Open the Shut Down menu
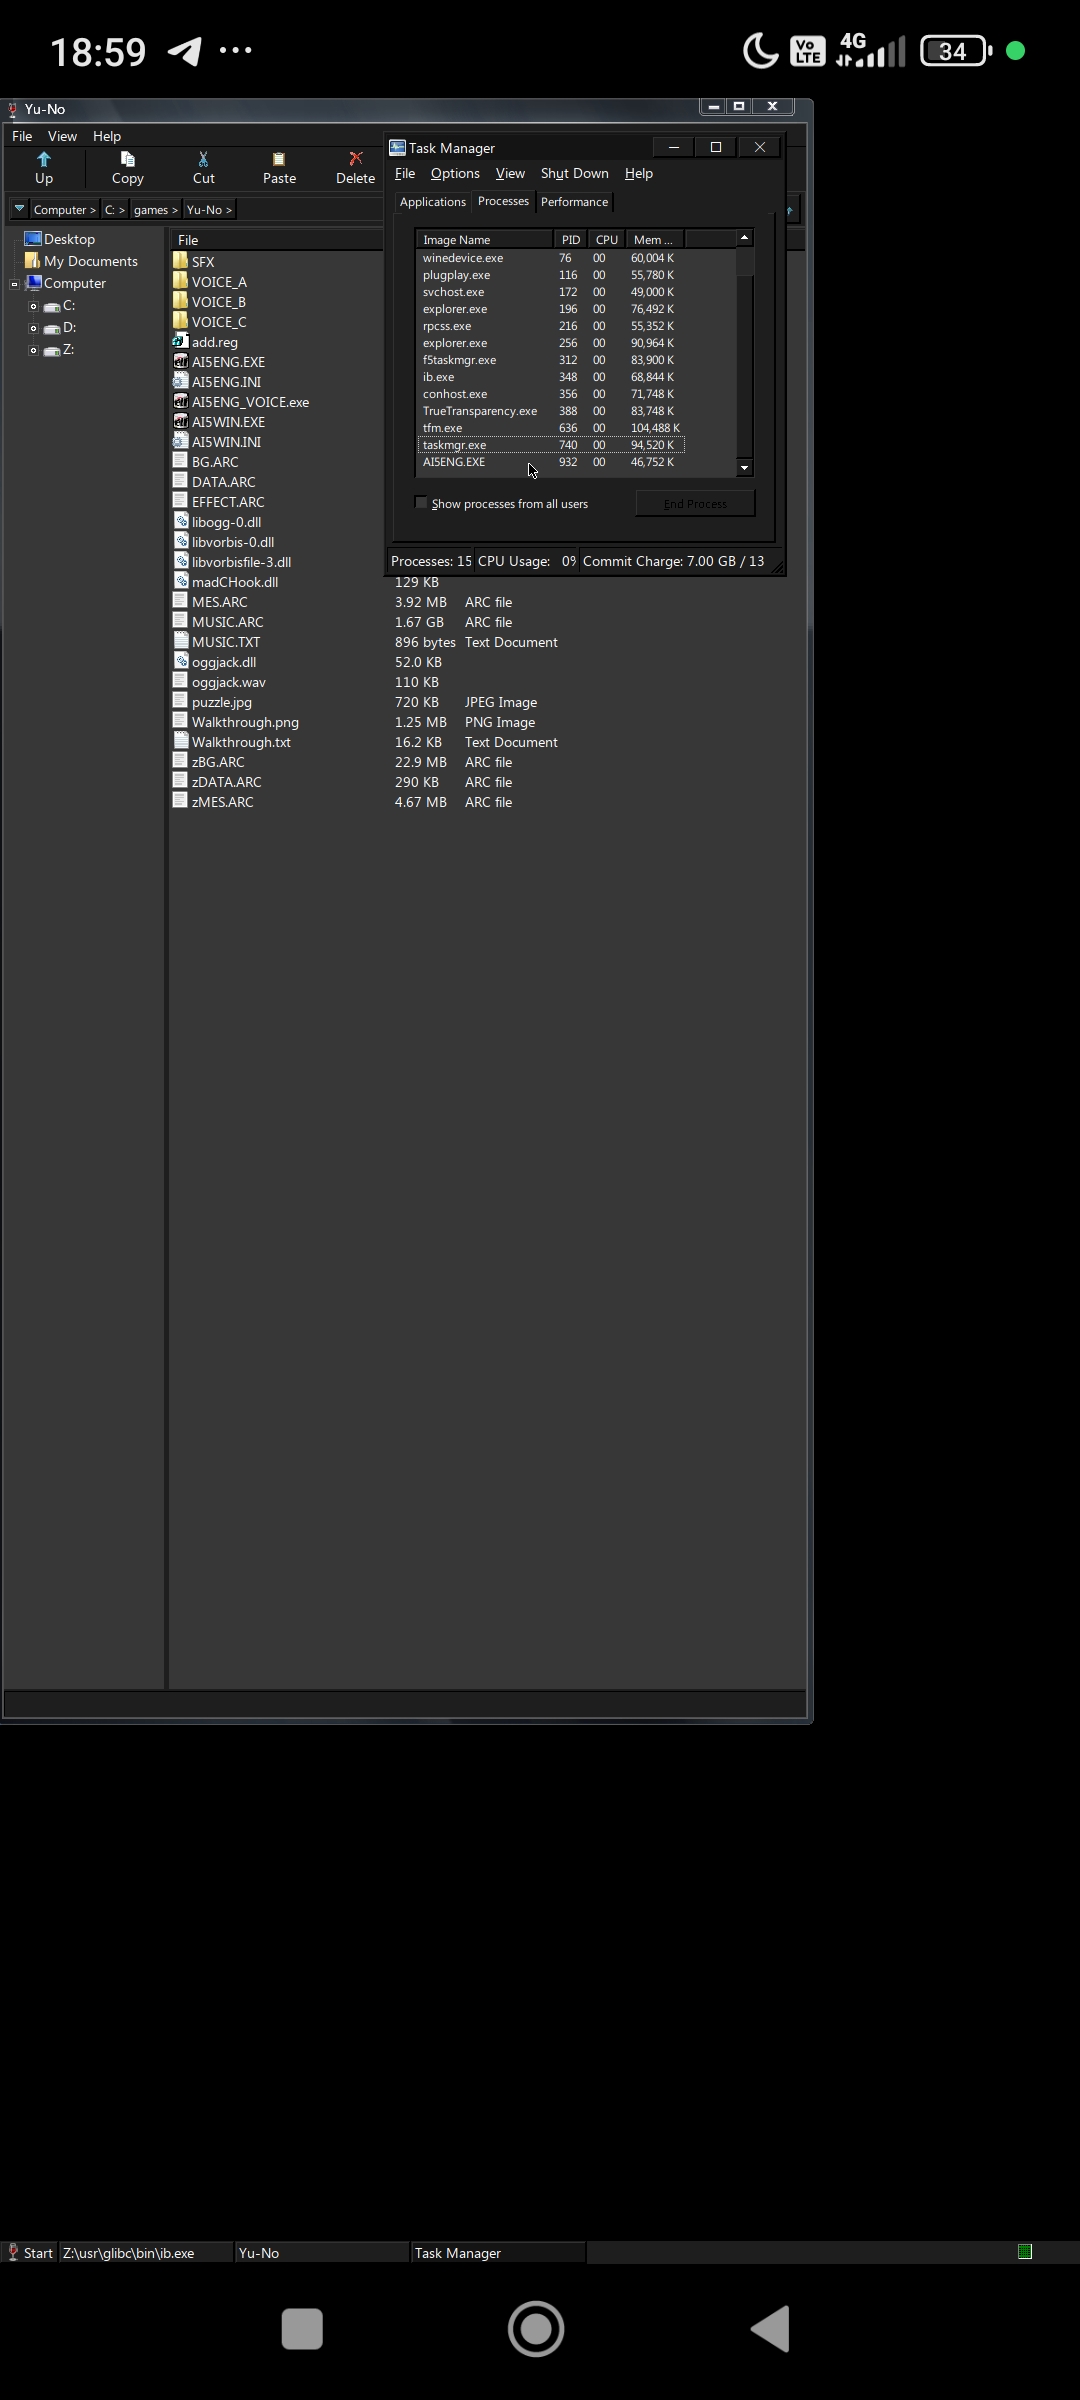The image size is (1080, 2400). [574, 173]
